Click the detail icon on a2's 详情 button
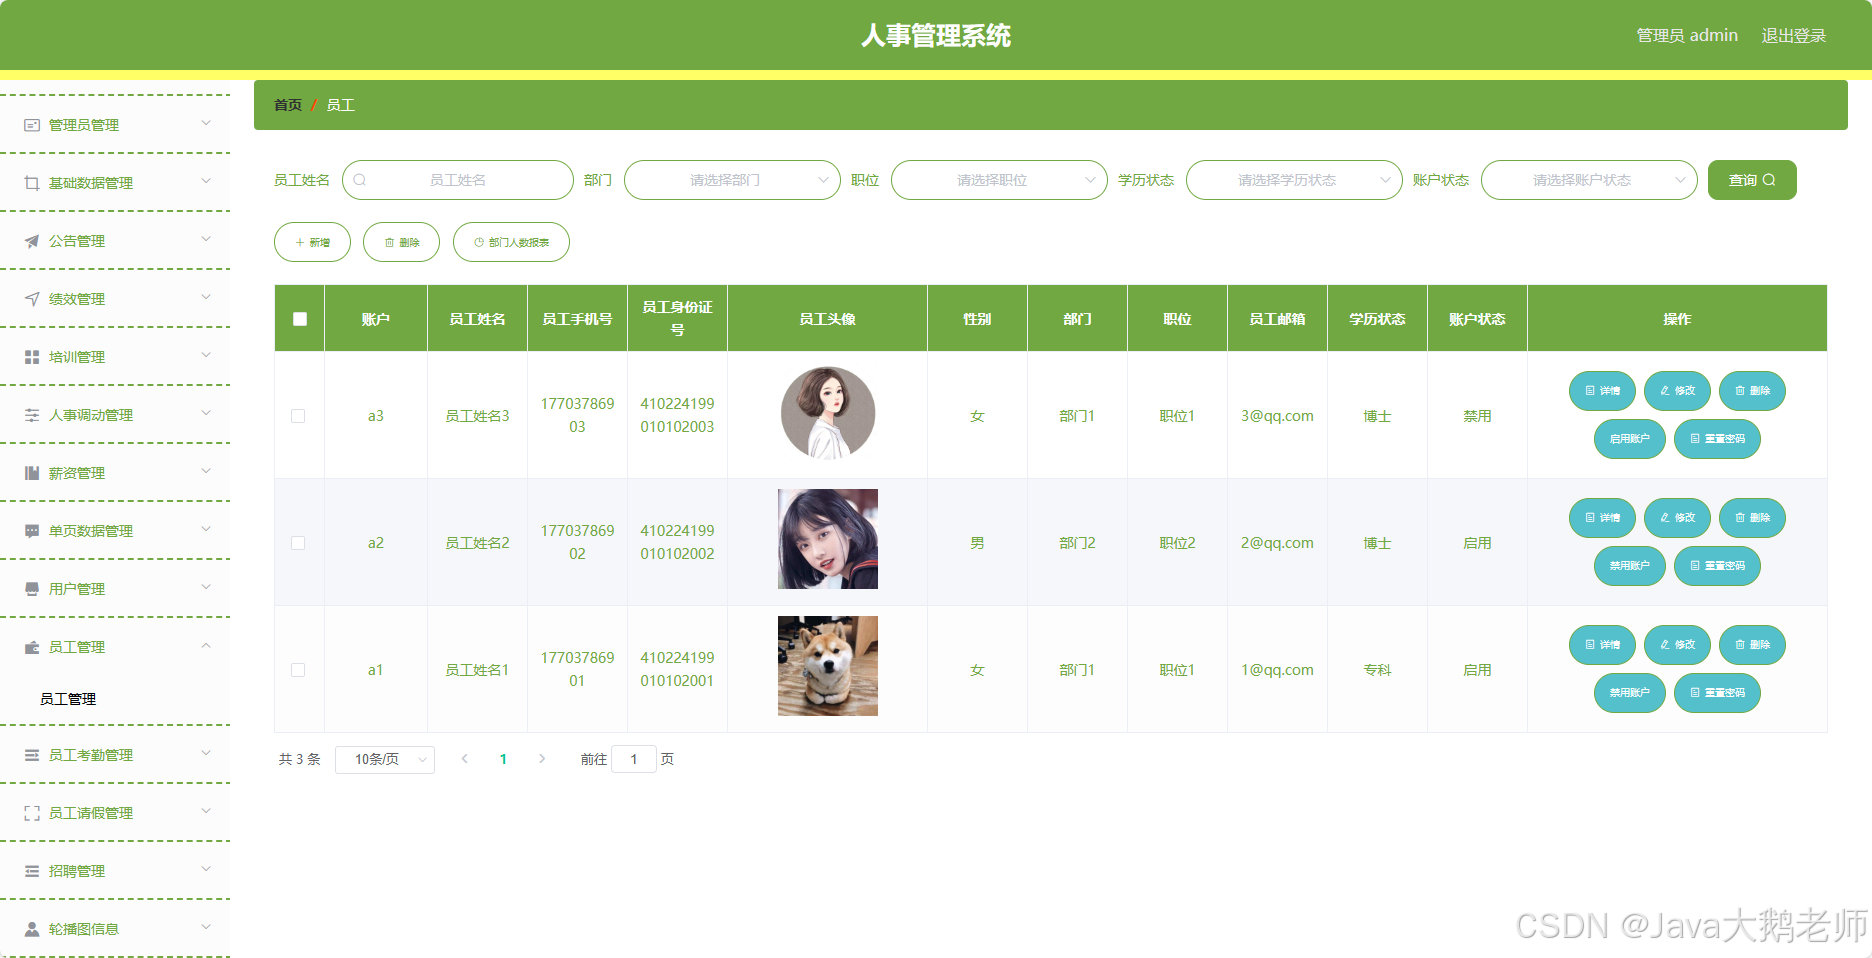The width and height of the screenshot is (1872, 958). (x=1590, y=518)
